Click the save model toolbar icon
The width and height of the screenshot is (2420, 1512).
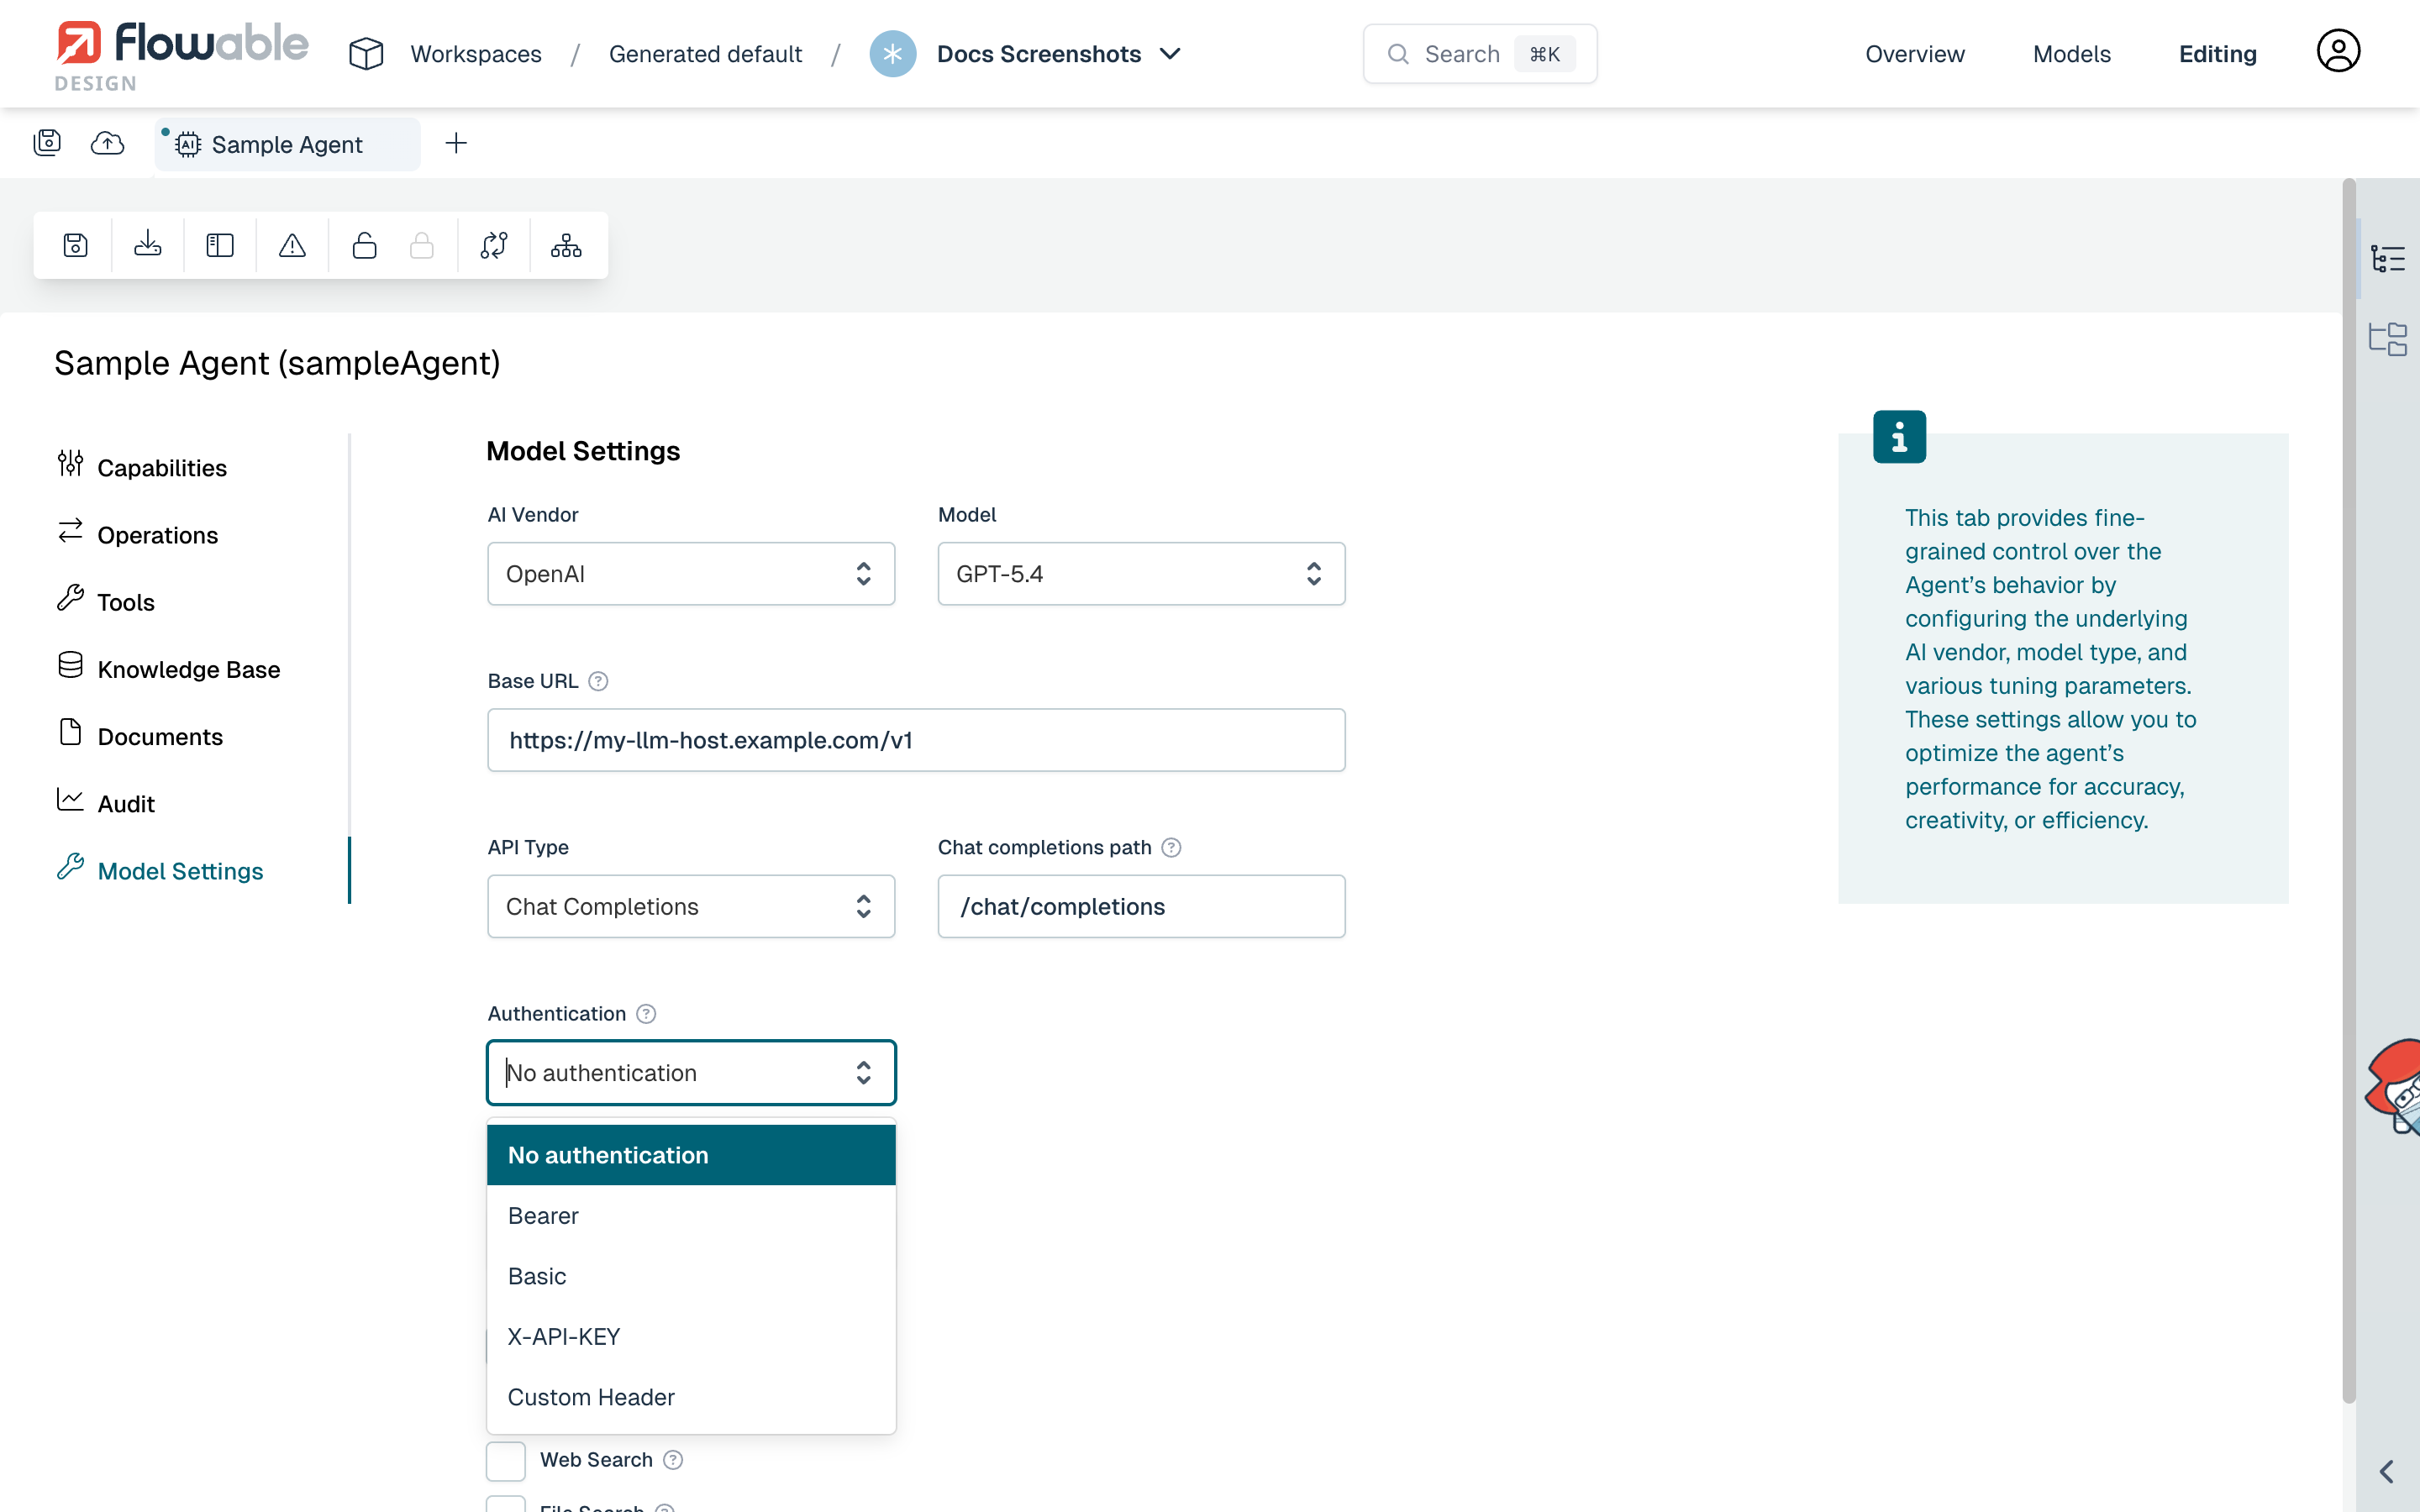coord(75,245)
